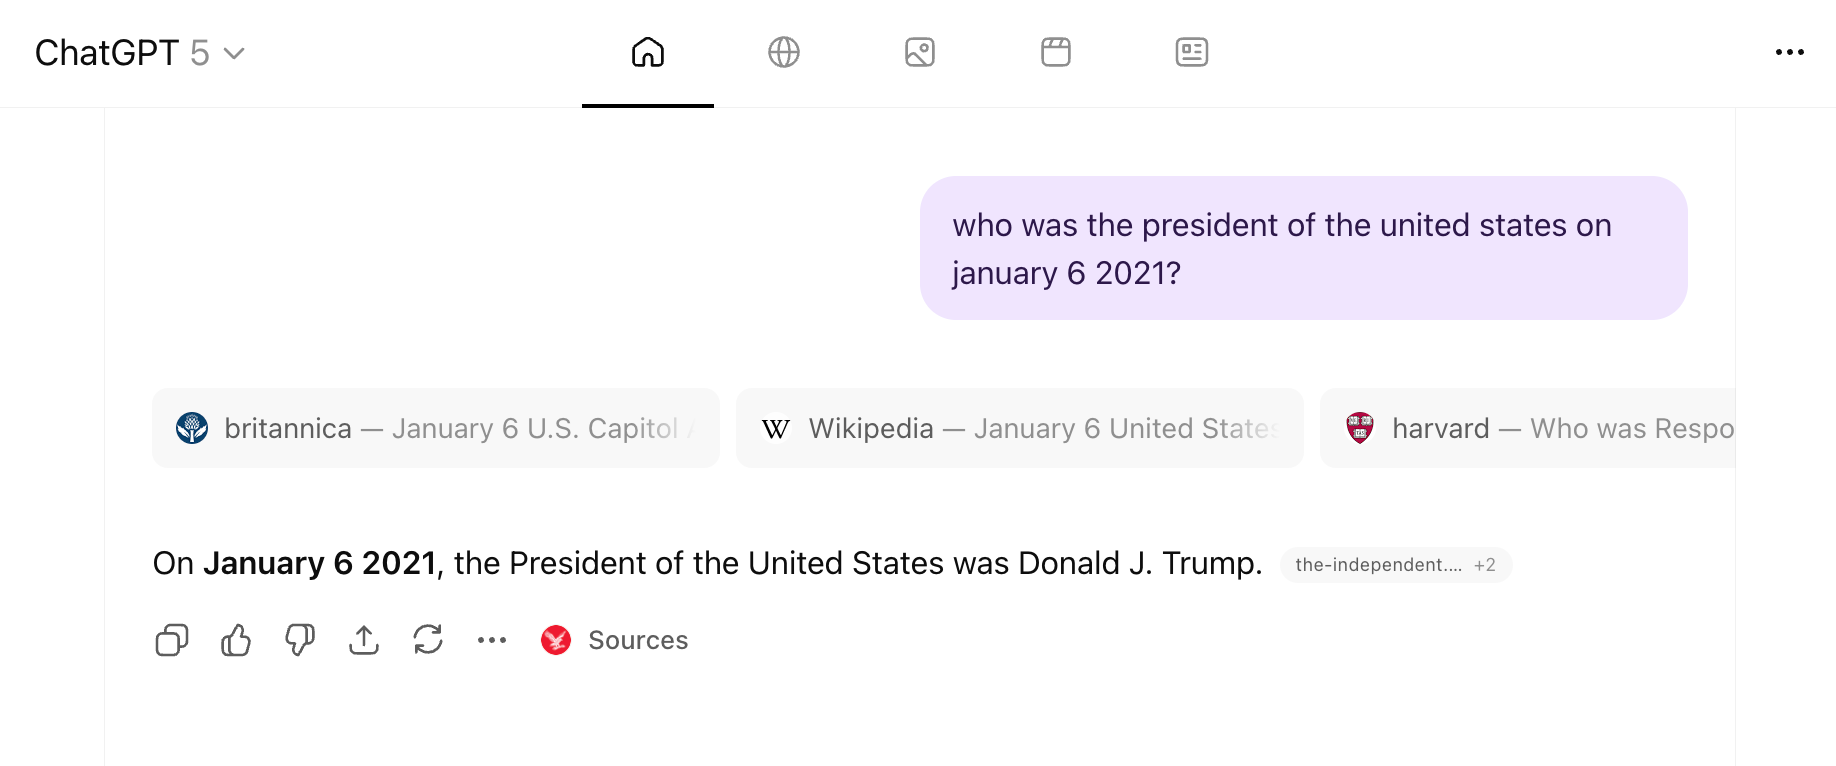Screen dimensions: 1836x766
Task: Give the answer a thumbs down
Action: [300, 640]
